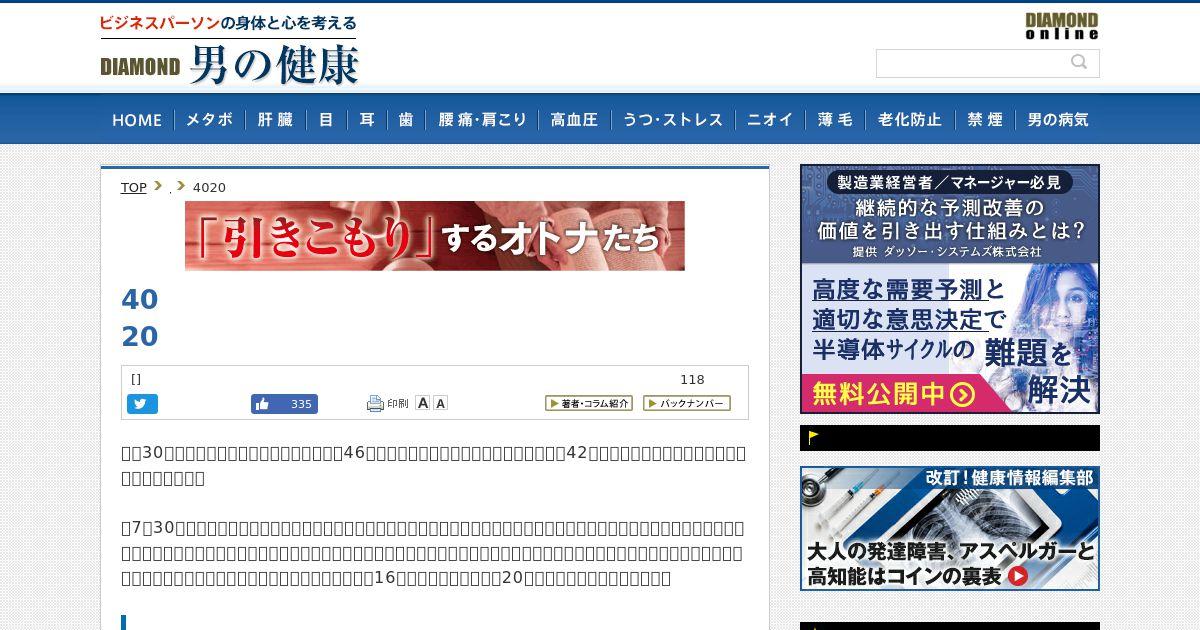Open the DIAMOND online logo link
The image size is (1200, 630).
pos(1061,26)
